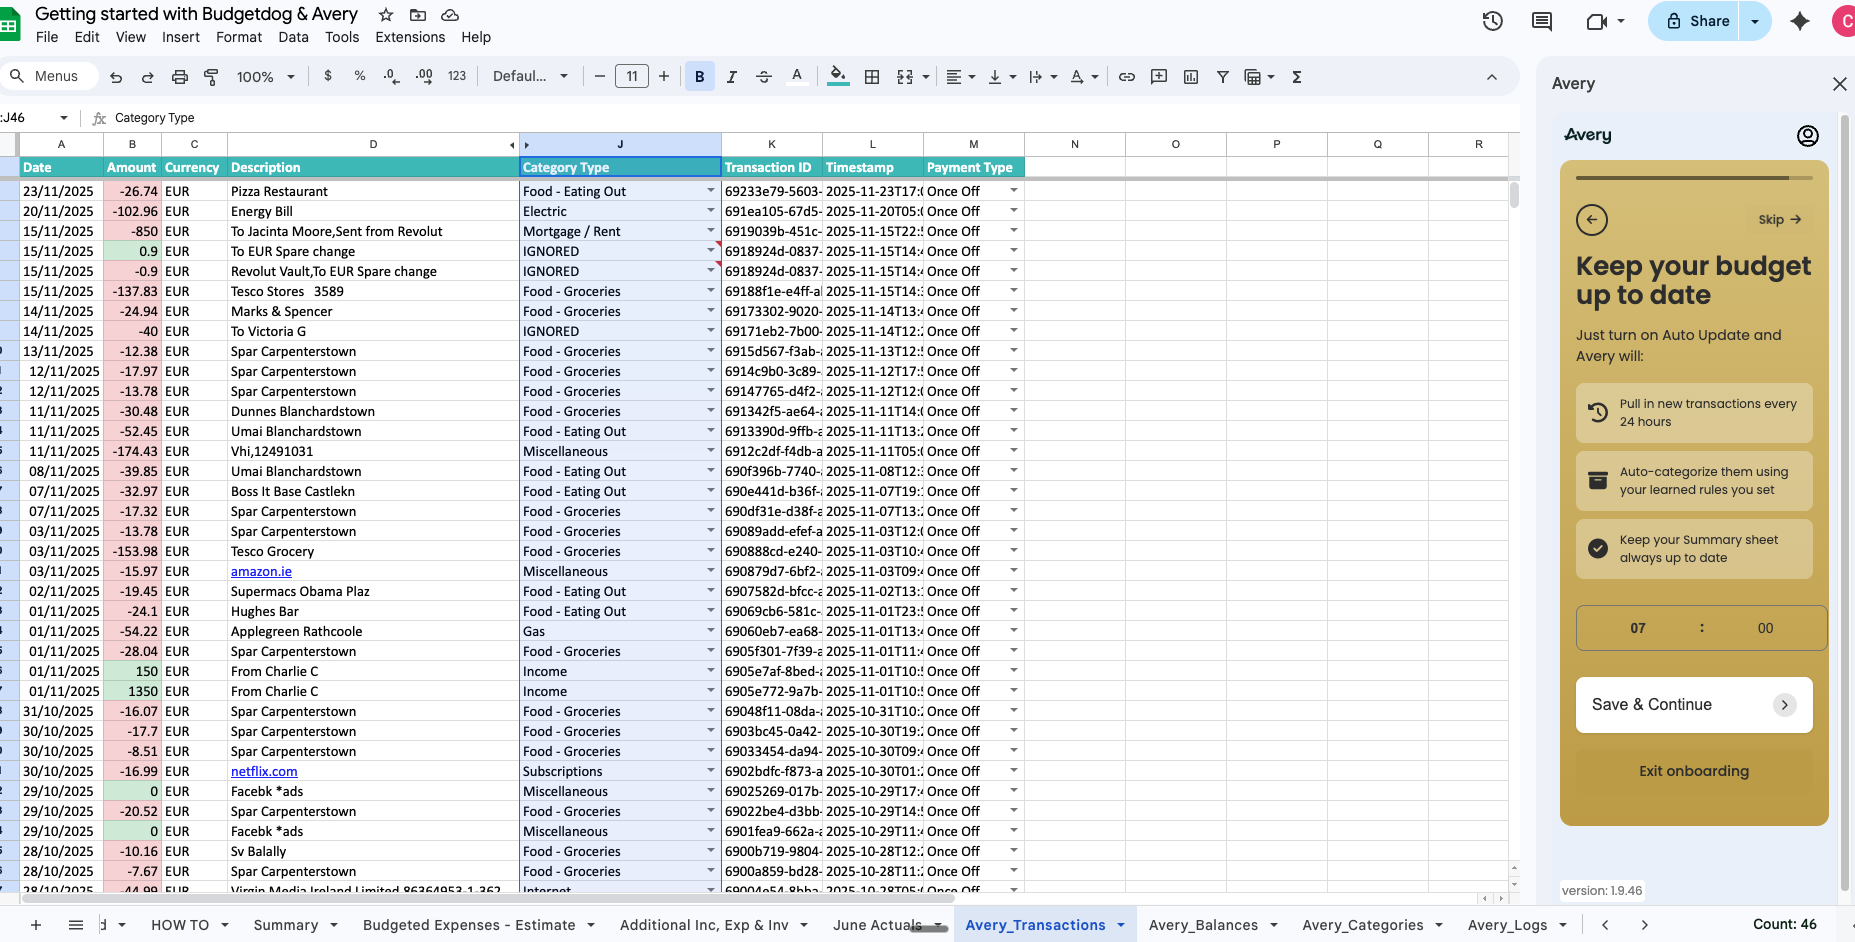The height and width of the screenshot is (942, 1855).
Task: Click the Insert chart icon
Action: [1191, 77]
